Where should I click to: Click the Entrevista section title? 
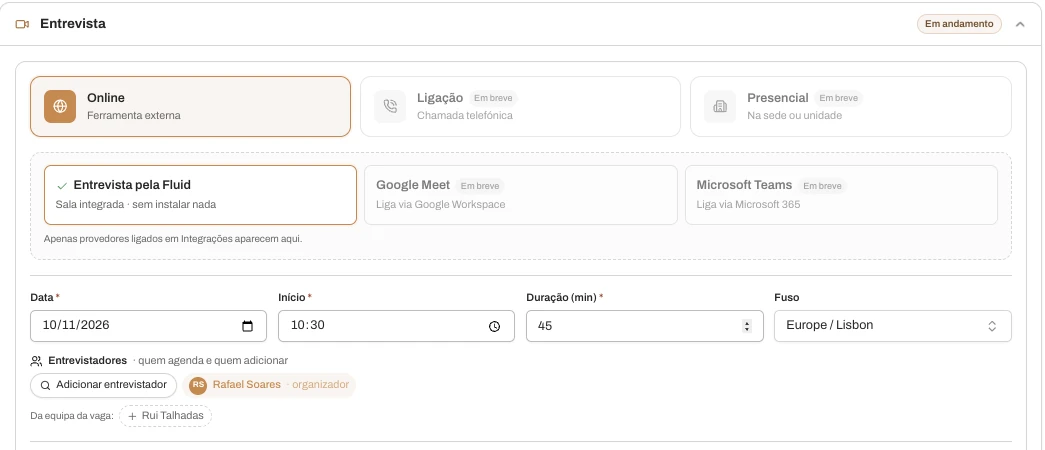pyautogui.click(x=73, y=24)
